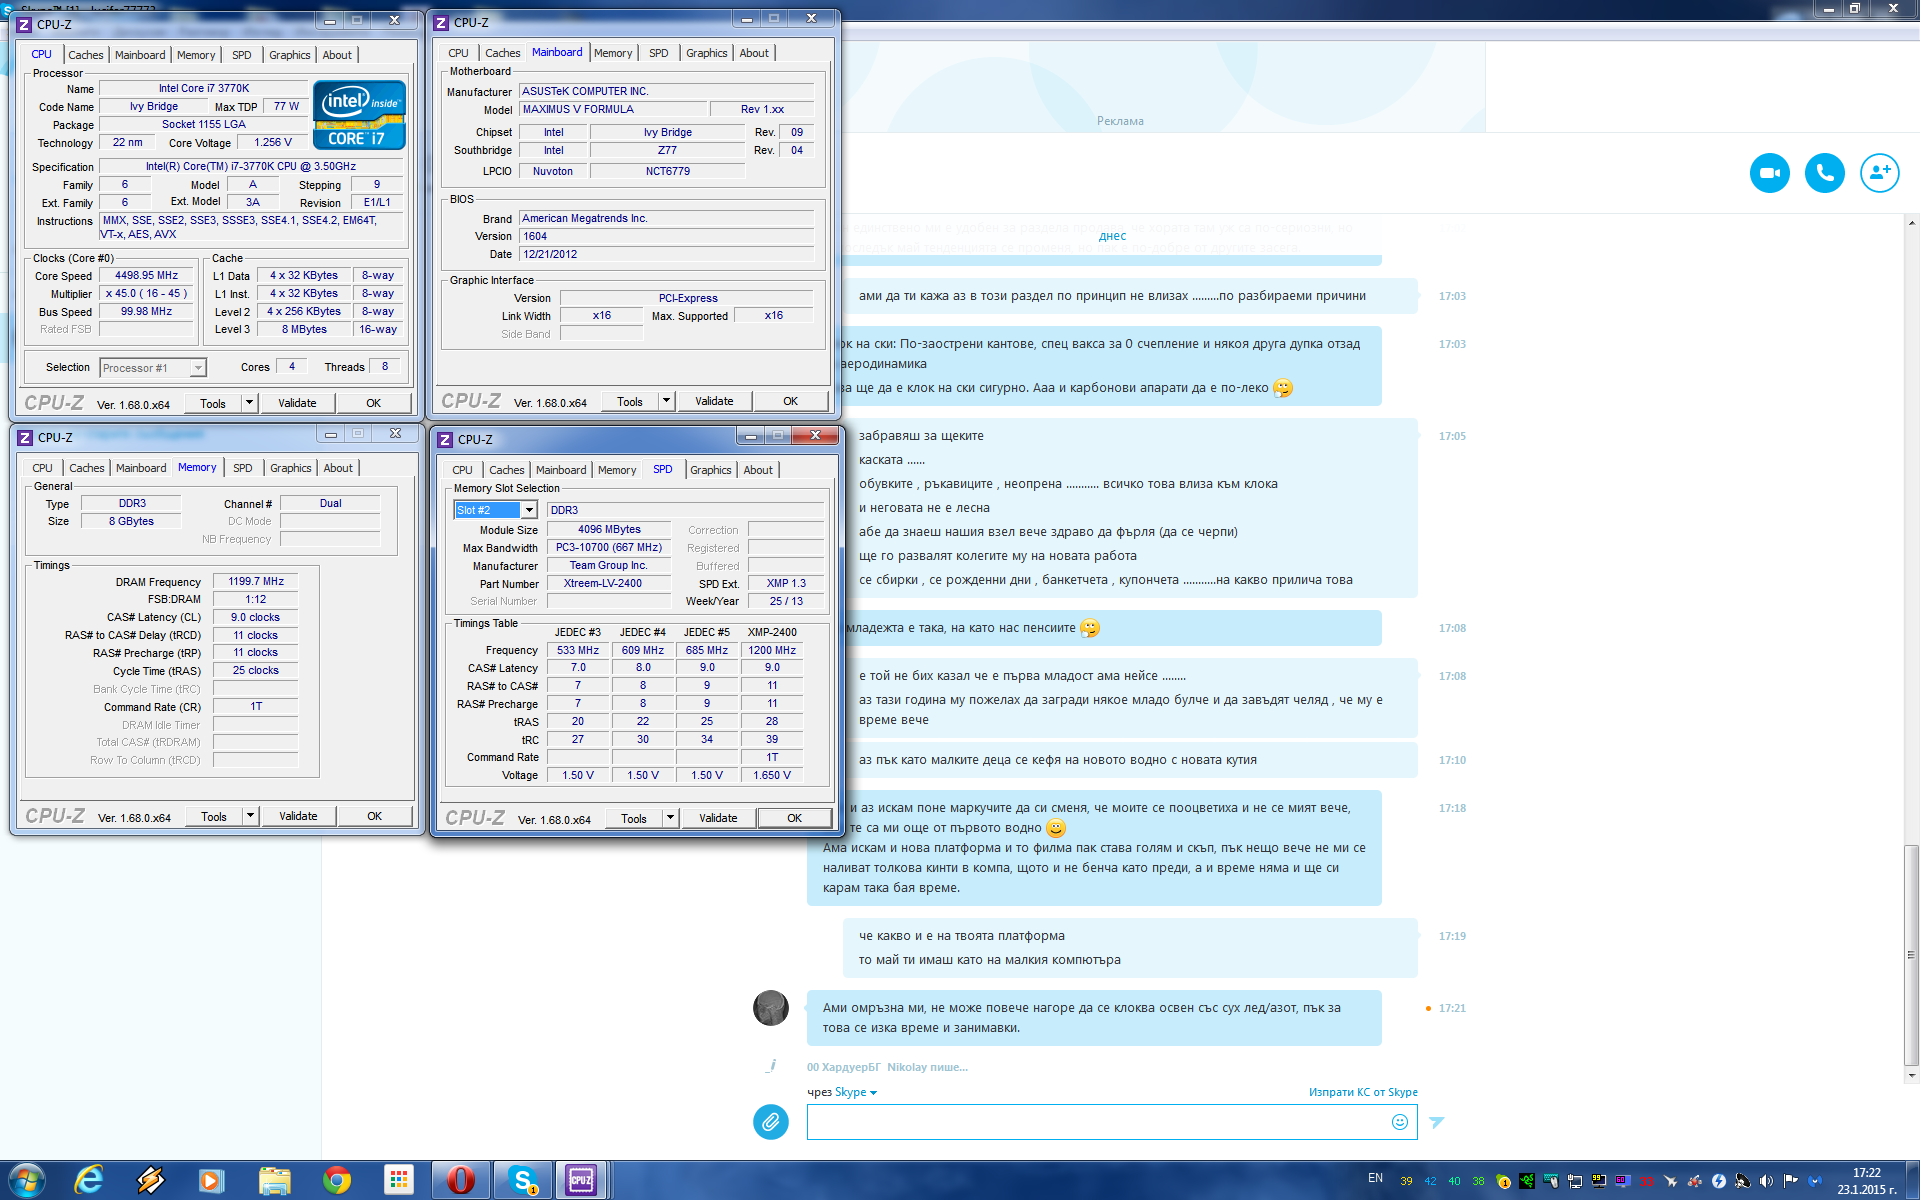Add a participant to the Skype conversation
1920x1200 pixels.
pos(1879,173)
